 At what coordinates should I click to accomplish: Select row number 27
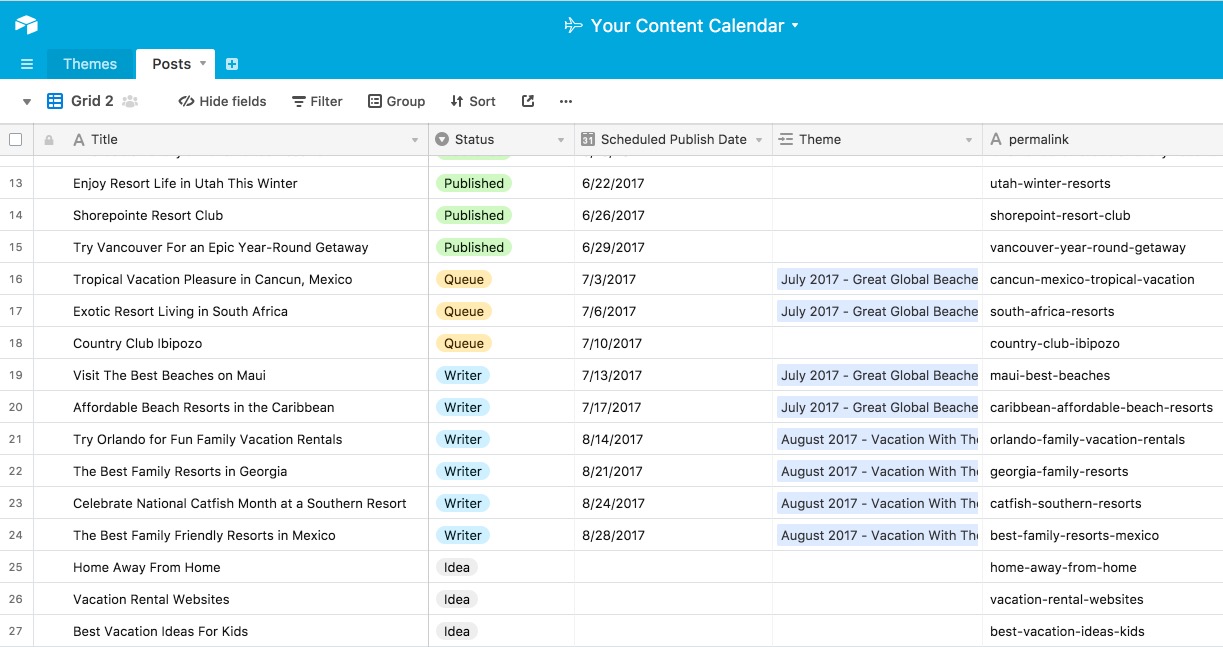click(16, 631)
